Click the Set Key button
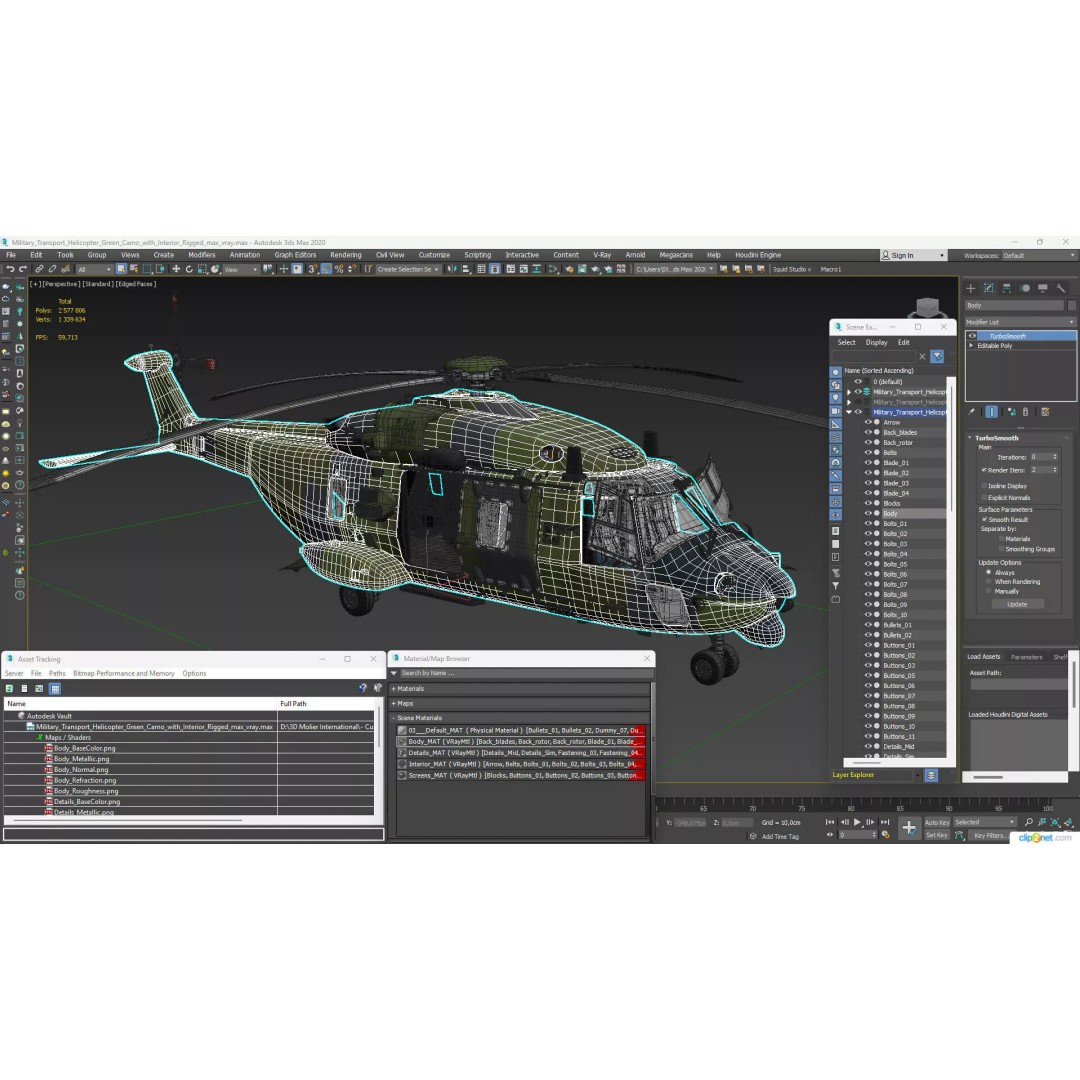Viewport: 1080px width, 1080px height. click(x=937, y=835)
